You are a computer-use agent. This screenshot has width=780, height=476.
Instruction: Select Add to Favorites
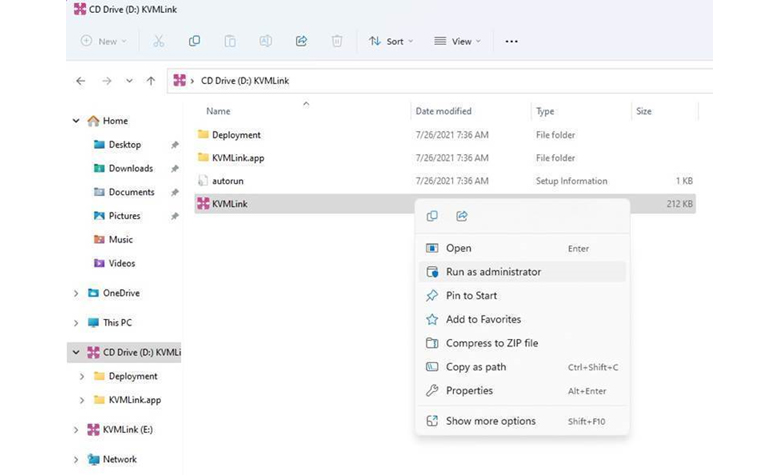click(522, 319)
